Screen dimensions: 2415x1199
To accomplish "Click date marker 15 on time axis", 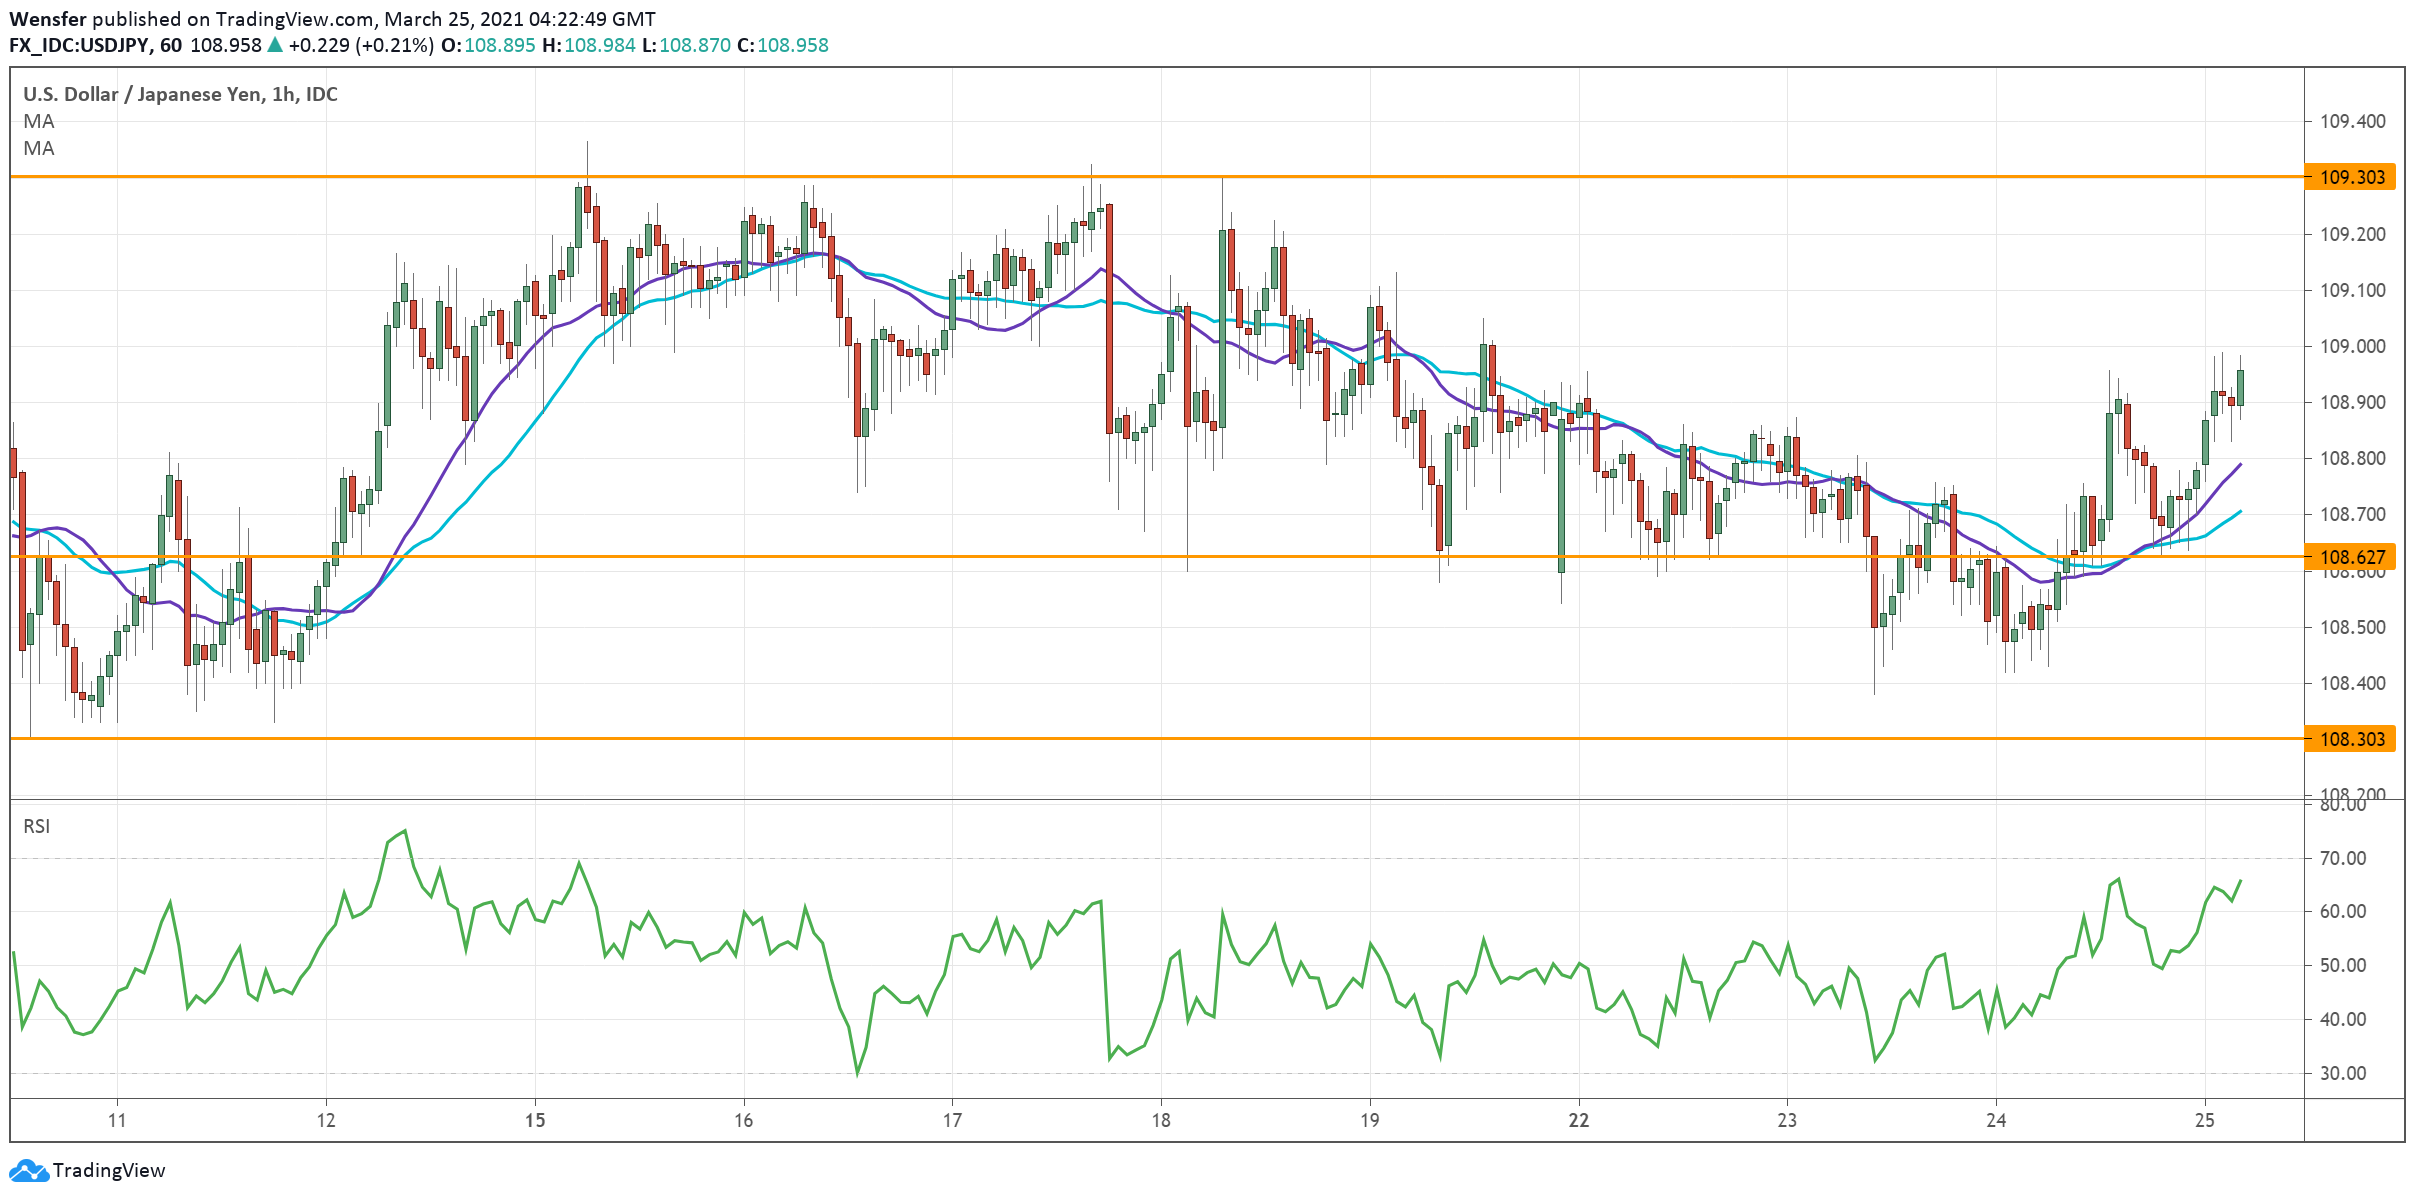I will click(535, 1120).
